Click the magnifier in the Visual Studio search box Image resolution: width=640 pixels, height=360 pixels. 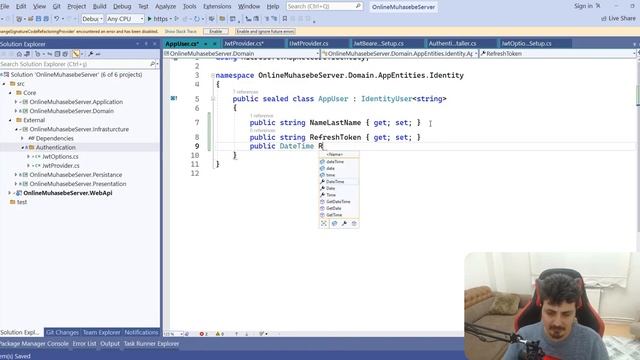[358, 6]
